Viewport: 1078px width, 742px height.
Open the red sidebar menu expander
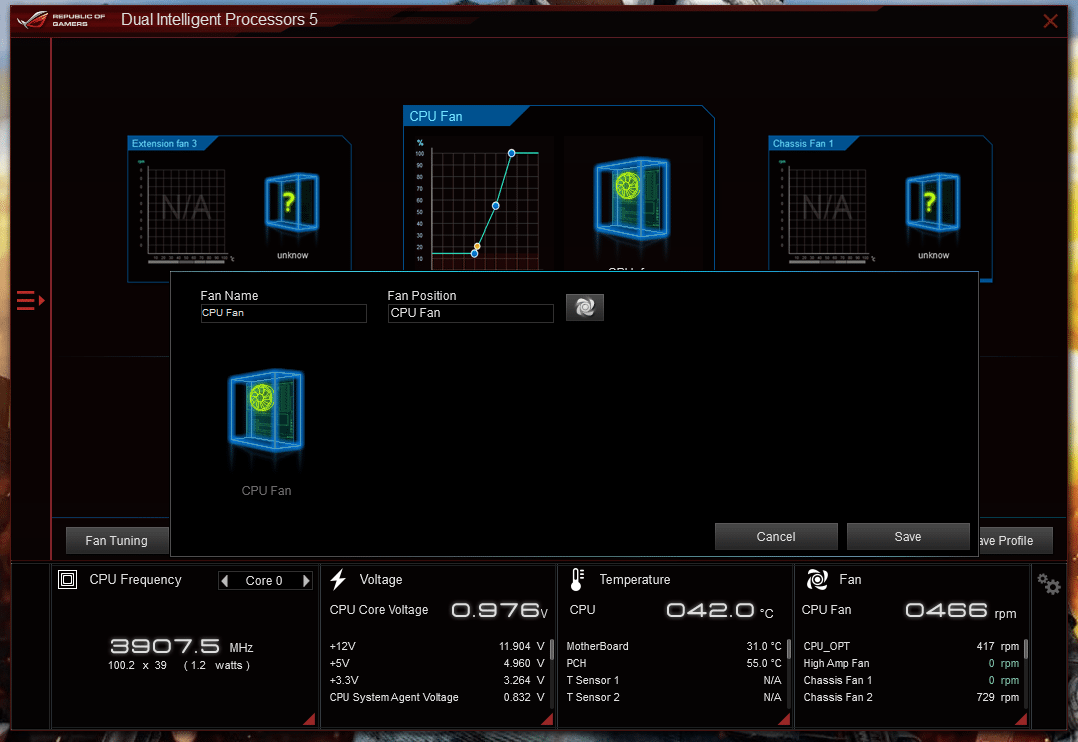[x=30, y=301]
